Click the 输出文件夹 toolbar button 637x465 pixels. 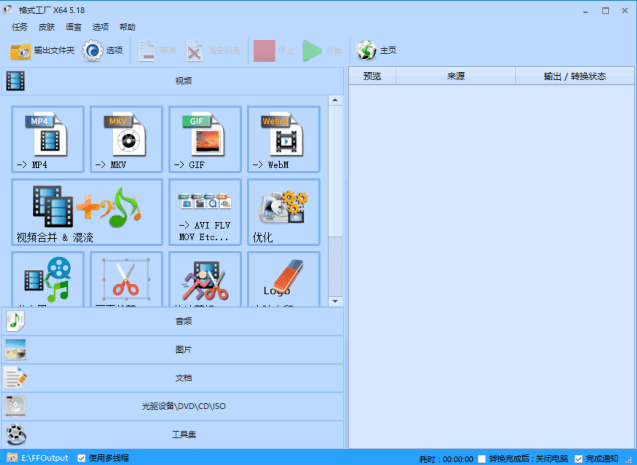point(42,50)
